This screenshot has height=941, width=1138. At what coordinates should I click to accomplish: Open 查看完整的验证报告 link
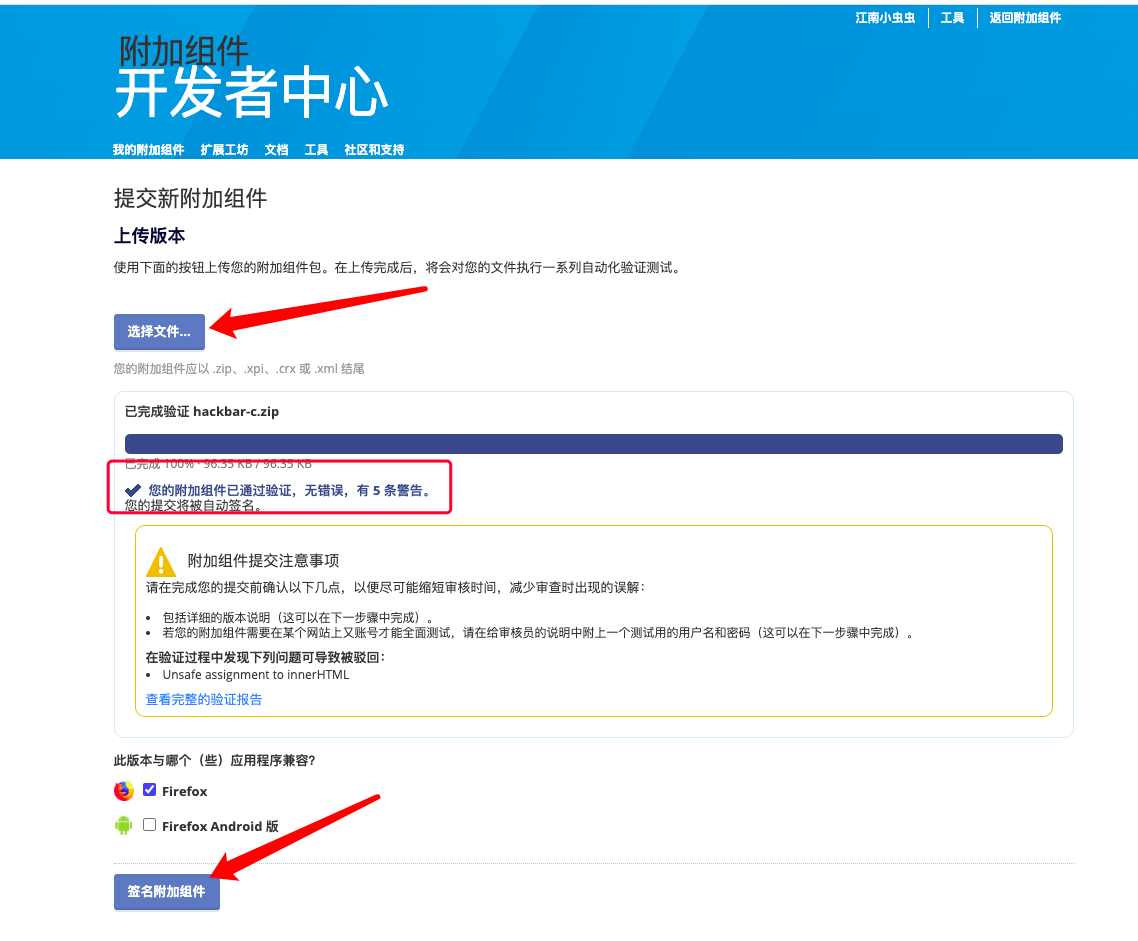204,699
